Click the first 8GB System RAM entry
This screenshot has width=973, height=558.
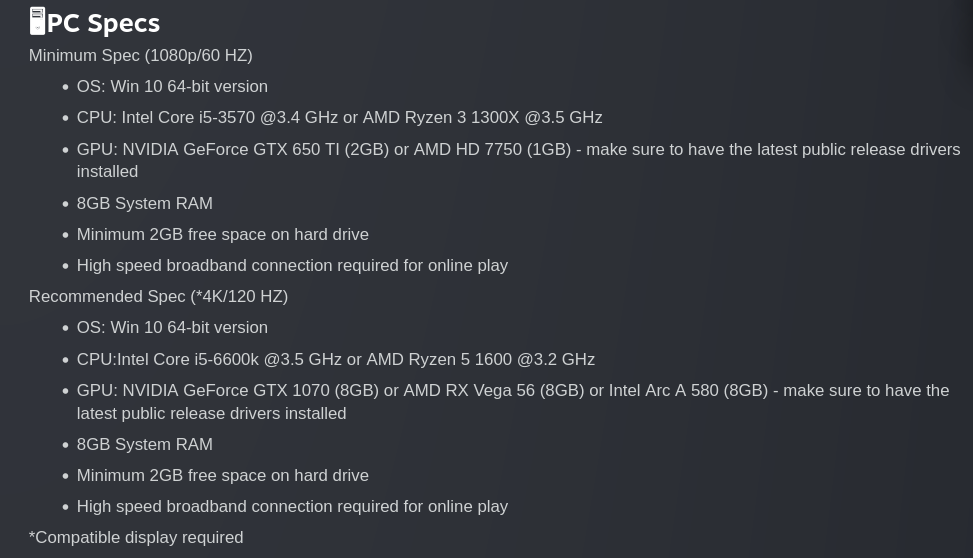145,203
